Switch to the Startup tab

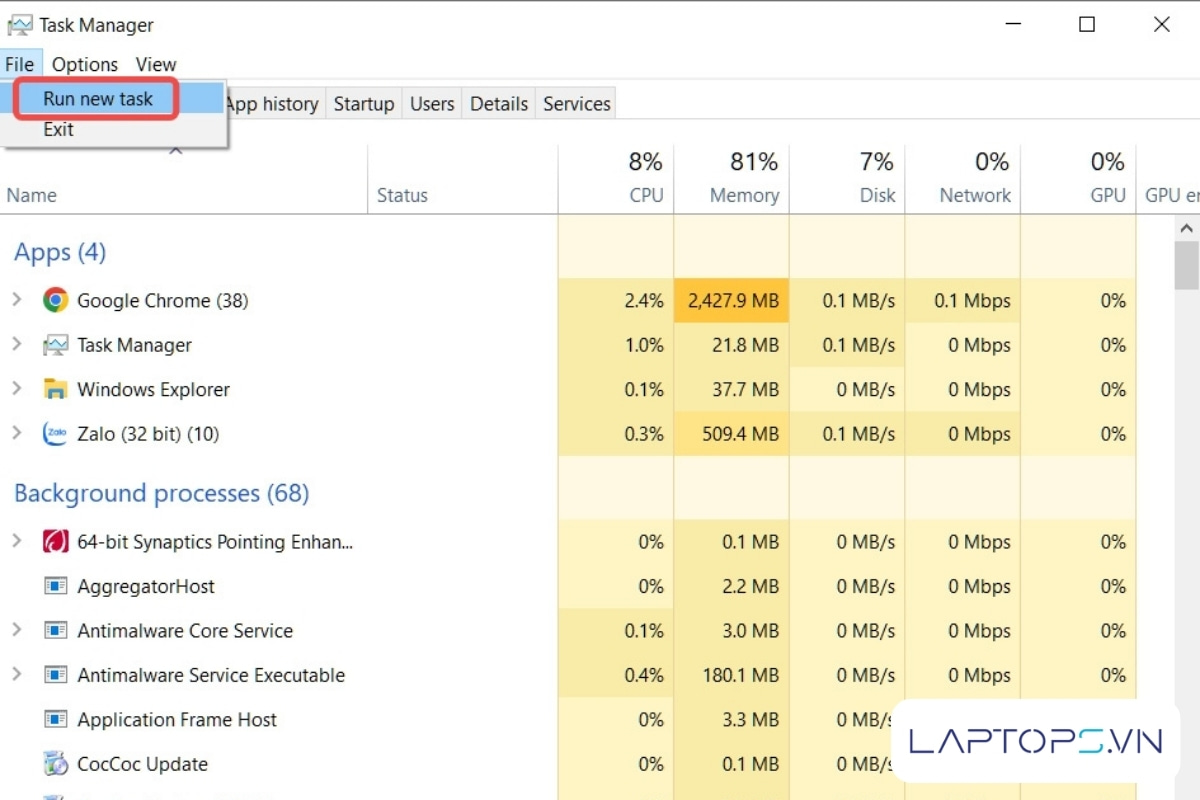[x=363, y=104]
